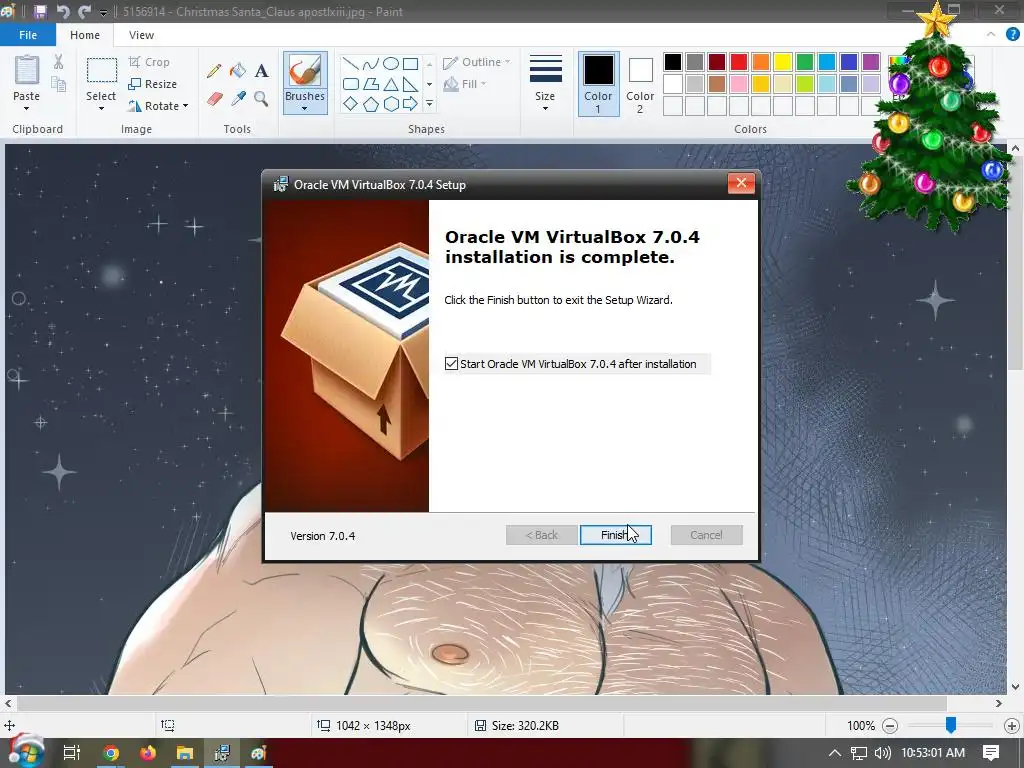1024x768 pixels.
Task: Select the Magnifier tool
Action: point(261,99)
